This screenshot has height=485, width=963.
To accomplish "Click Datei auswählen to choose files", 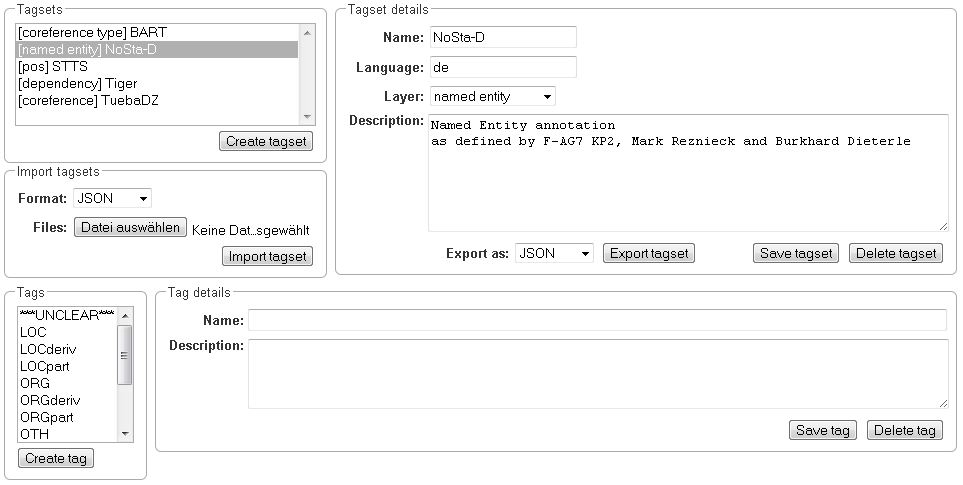I will (130, 227).
